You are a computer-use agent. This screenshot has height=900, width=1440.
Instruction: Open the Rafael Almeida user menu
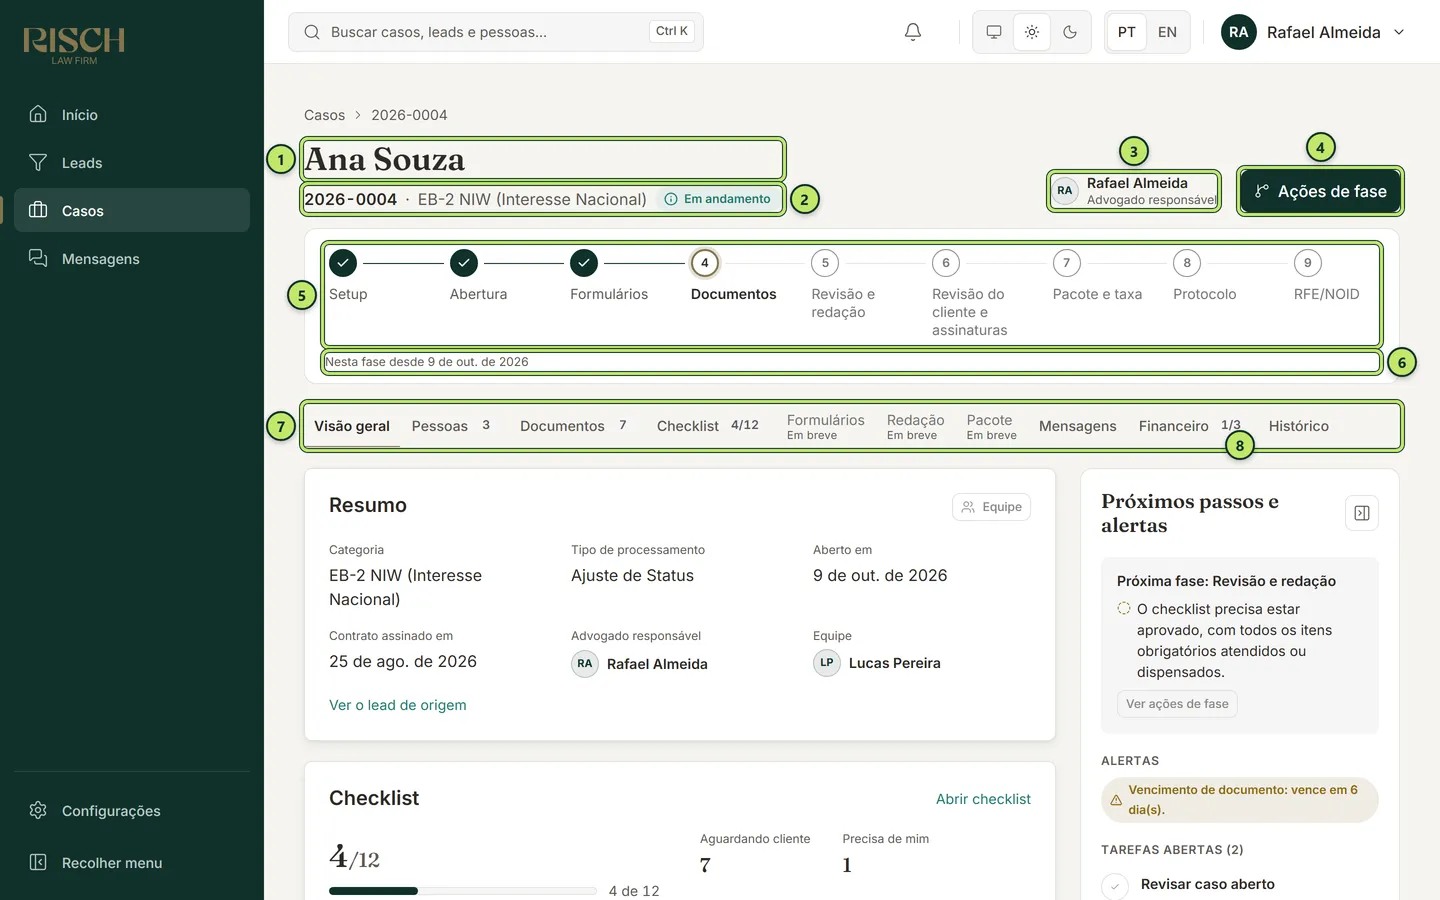point(1313,32)
